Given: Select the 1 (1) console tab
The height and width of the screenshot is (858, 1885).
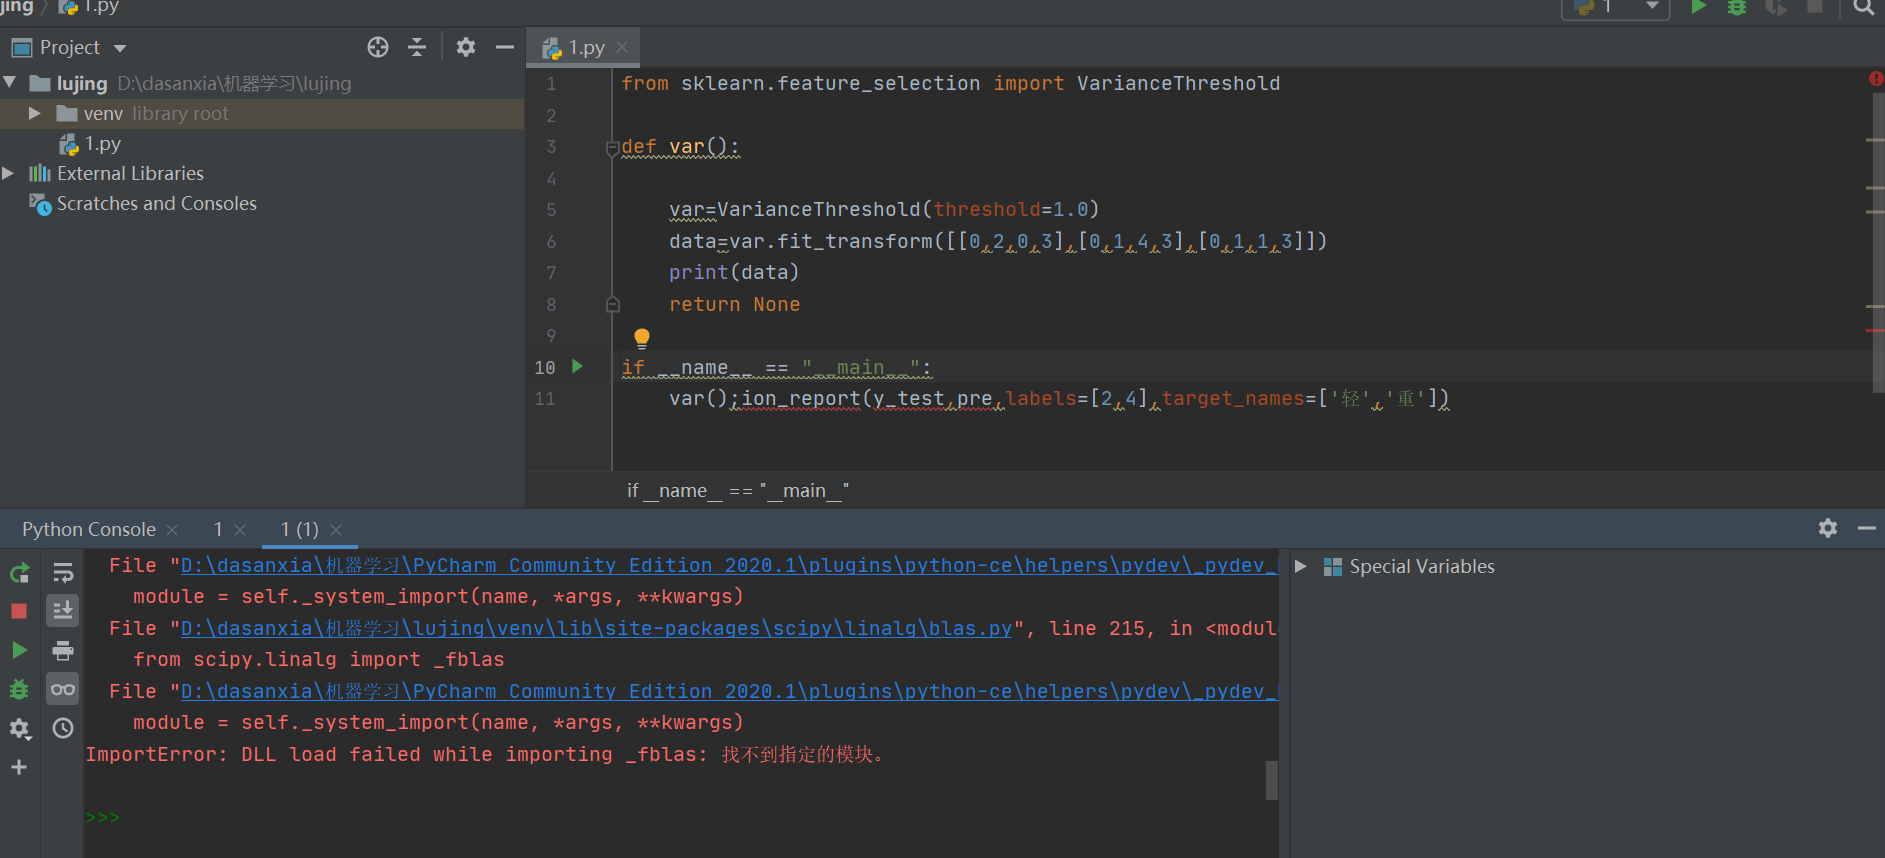Looking at the screenshot, I should coord(299,529).
